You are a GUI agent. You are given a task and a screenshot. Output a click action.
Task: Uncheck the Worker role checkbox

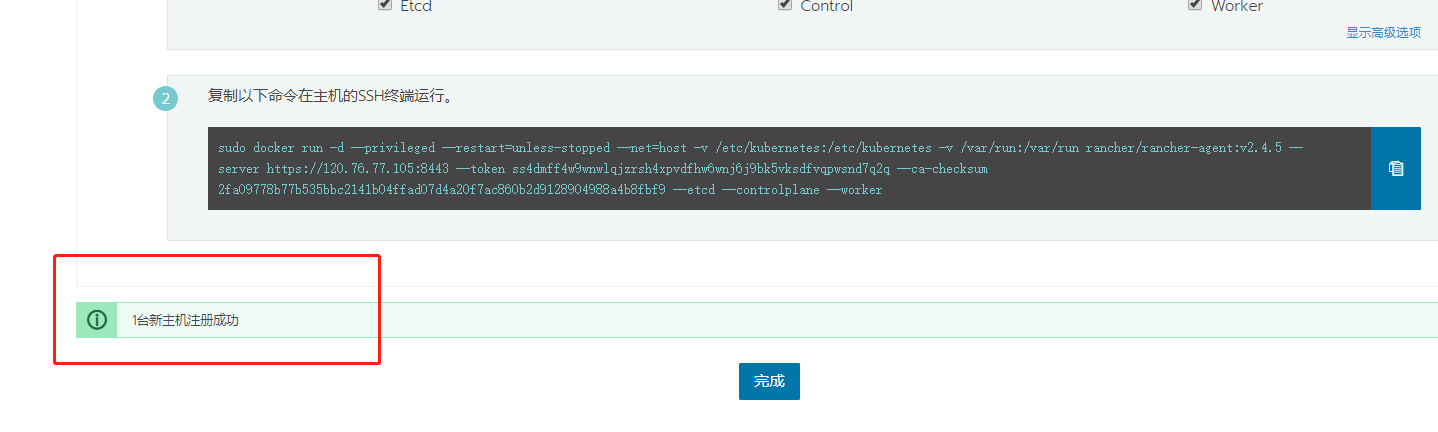(x=1195, y=5)
